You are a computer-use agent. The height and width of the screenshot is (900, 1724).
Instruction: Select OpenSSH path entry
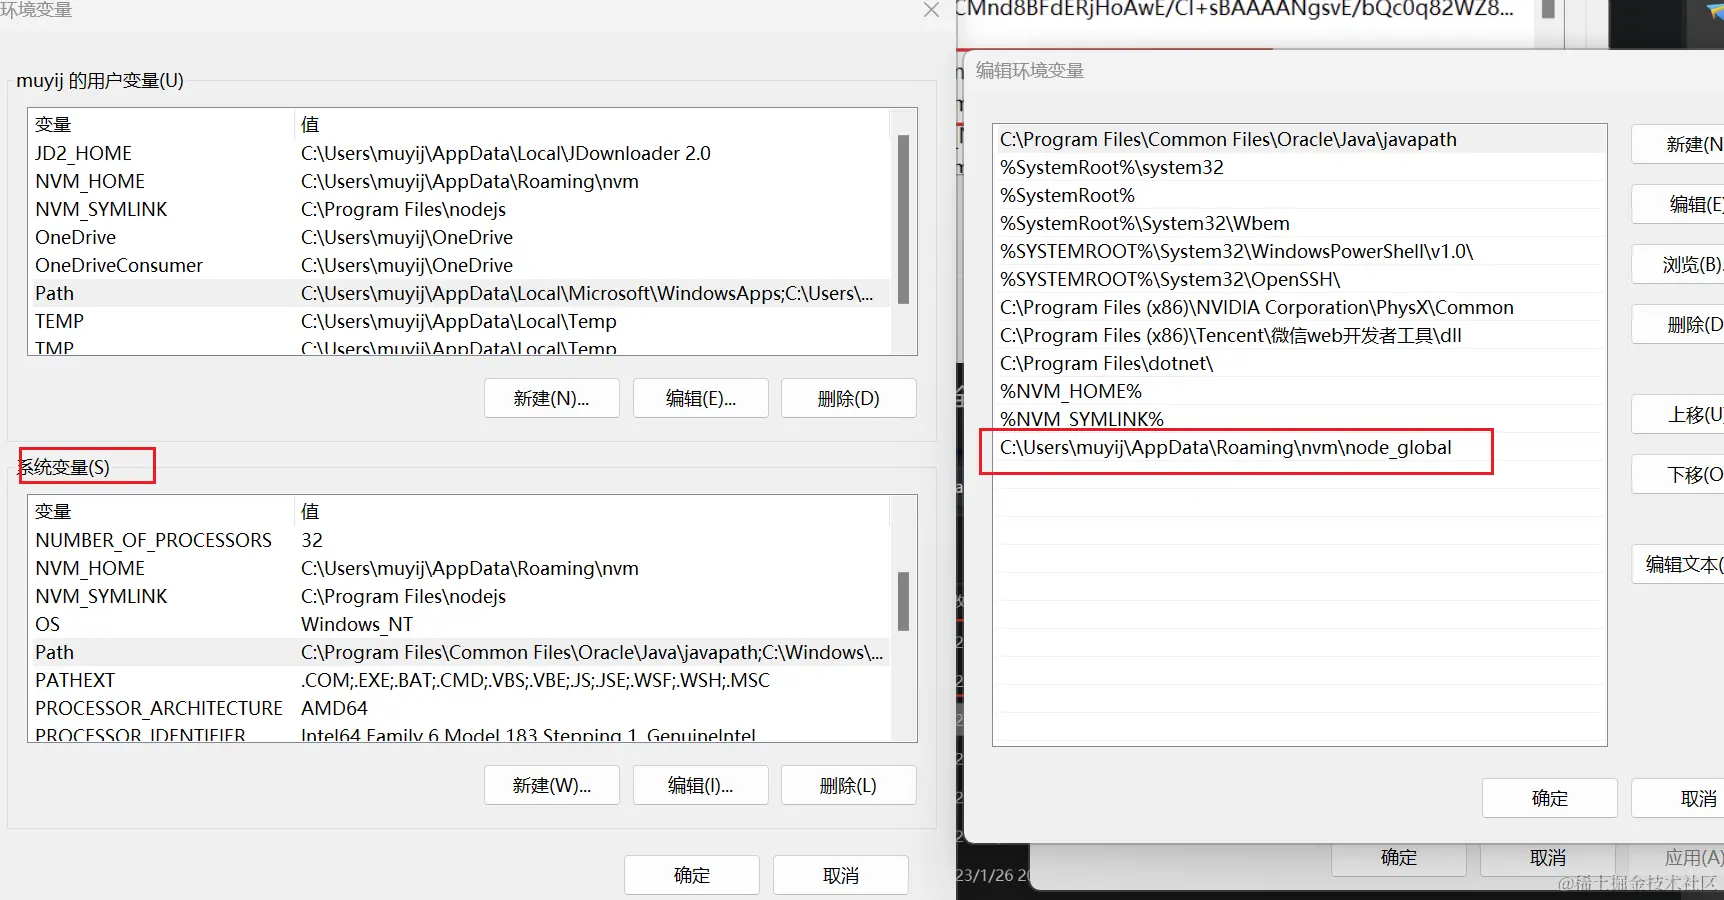coord(1300,279)
